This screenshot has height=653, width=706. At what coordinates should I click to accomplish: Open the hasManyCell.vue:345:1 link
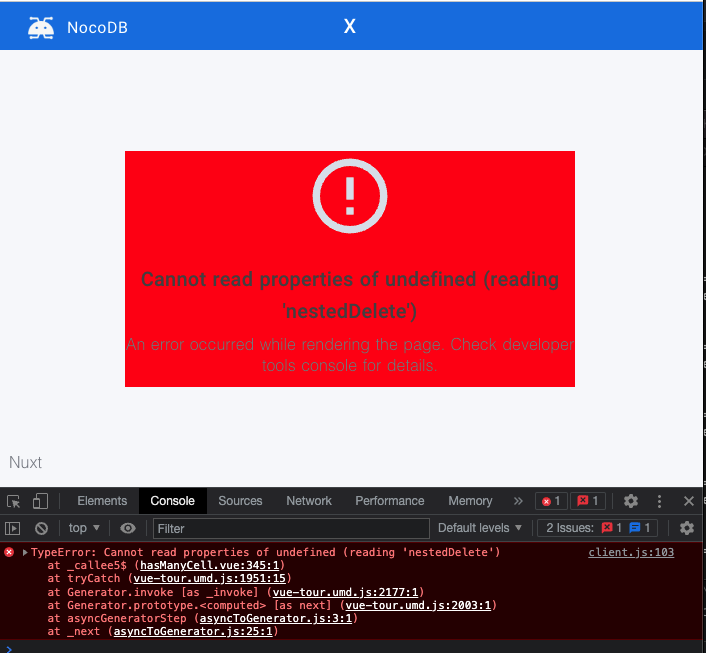click(x=210, y=565)
